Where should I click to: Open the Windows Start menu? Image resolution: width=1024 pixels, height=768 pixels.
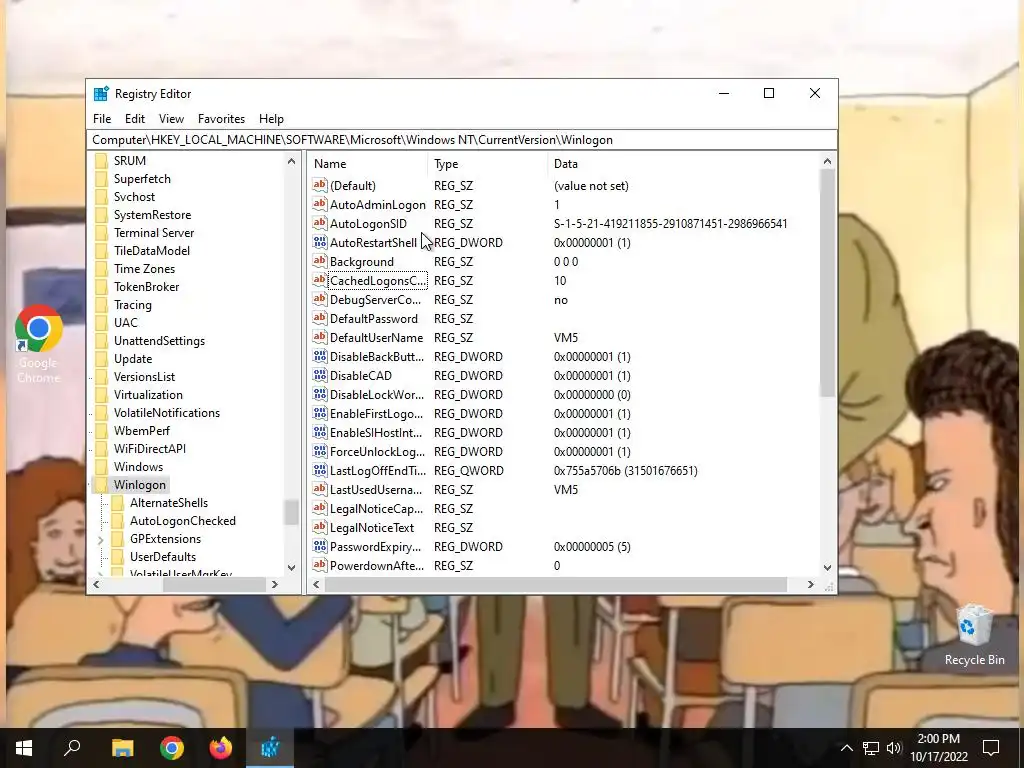pos(24,748)
